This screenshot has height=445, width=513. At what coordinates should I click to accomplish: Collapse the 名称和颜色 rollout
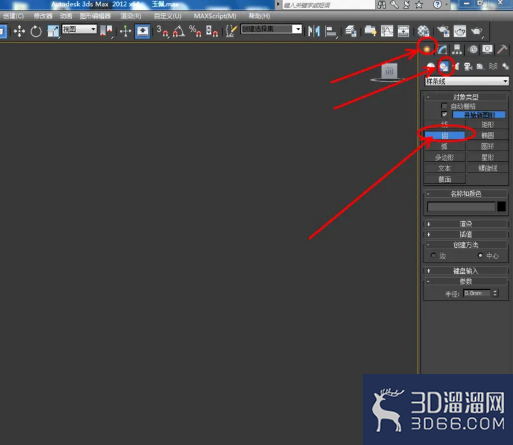(x=466, y=193)
